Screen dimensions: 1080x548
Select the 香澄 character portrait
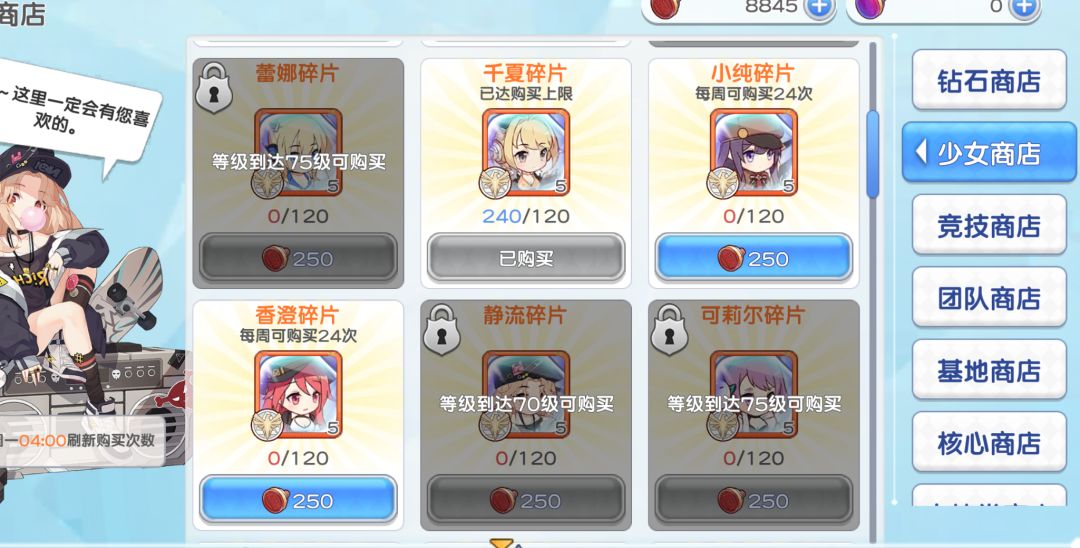[x=298, y=394]
